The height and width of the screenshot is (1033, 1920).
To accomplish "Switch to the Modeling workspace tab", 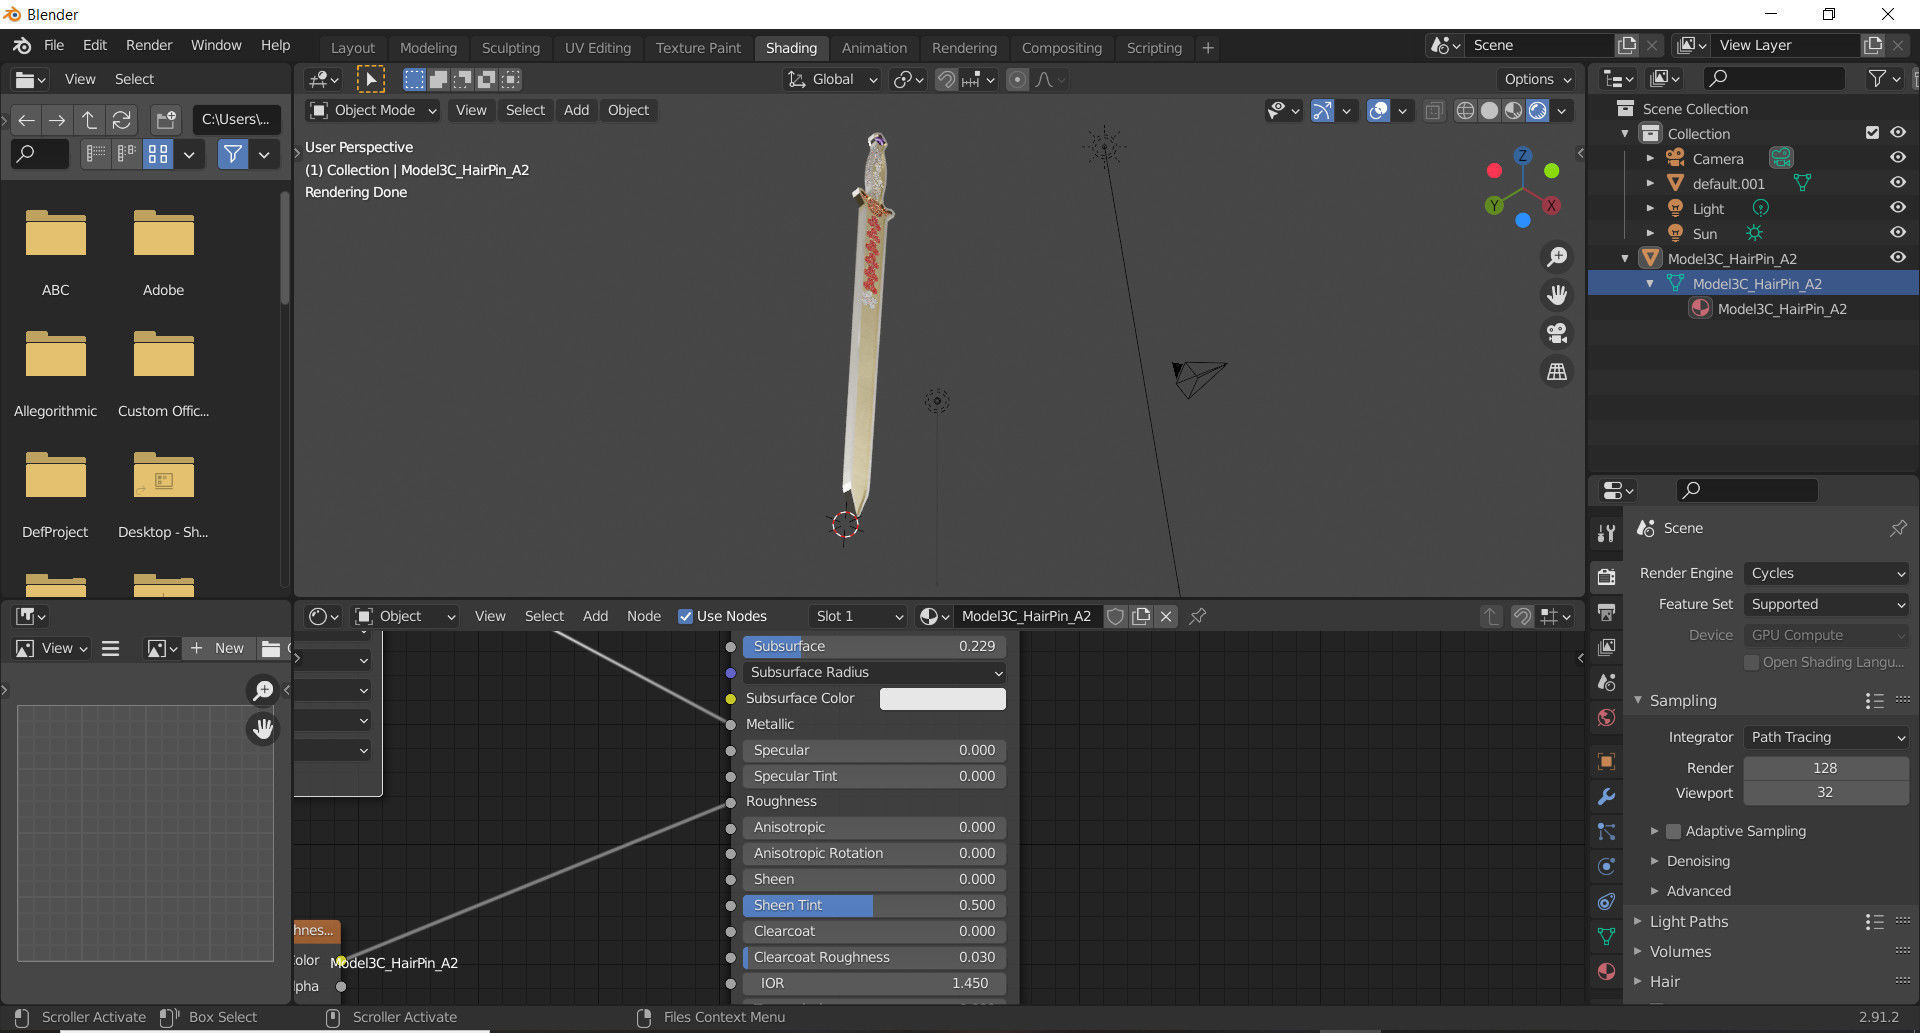I will (428, 48).
